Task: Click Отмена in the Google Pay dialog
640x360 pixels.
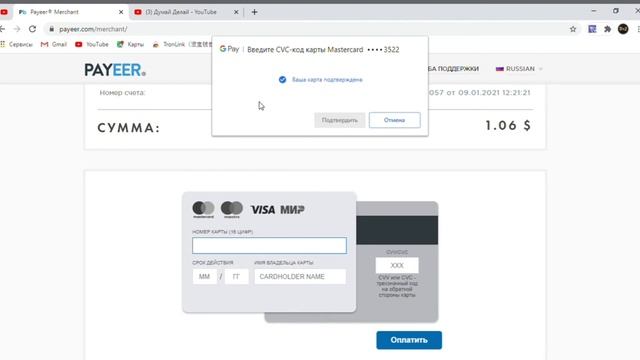Action: point(395,120)
